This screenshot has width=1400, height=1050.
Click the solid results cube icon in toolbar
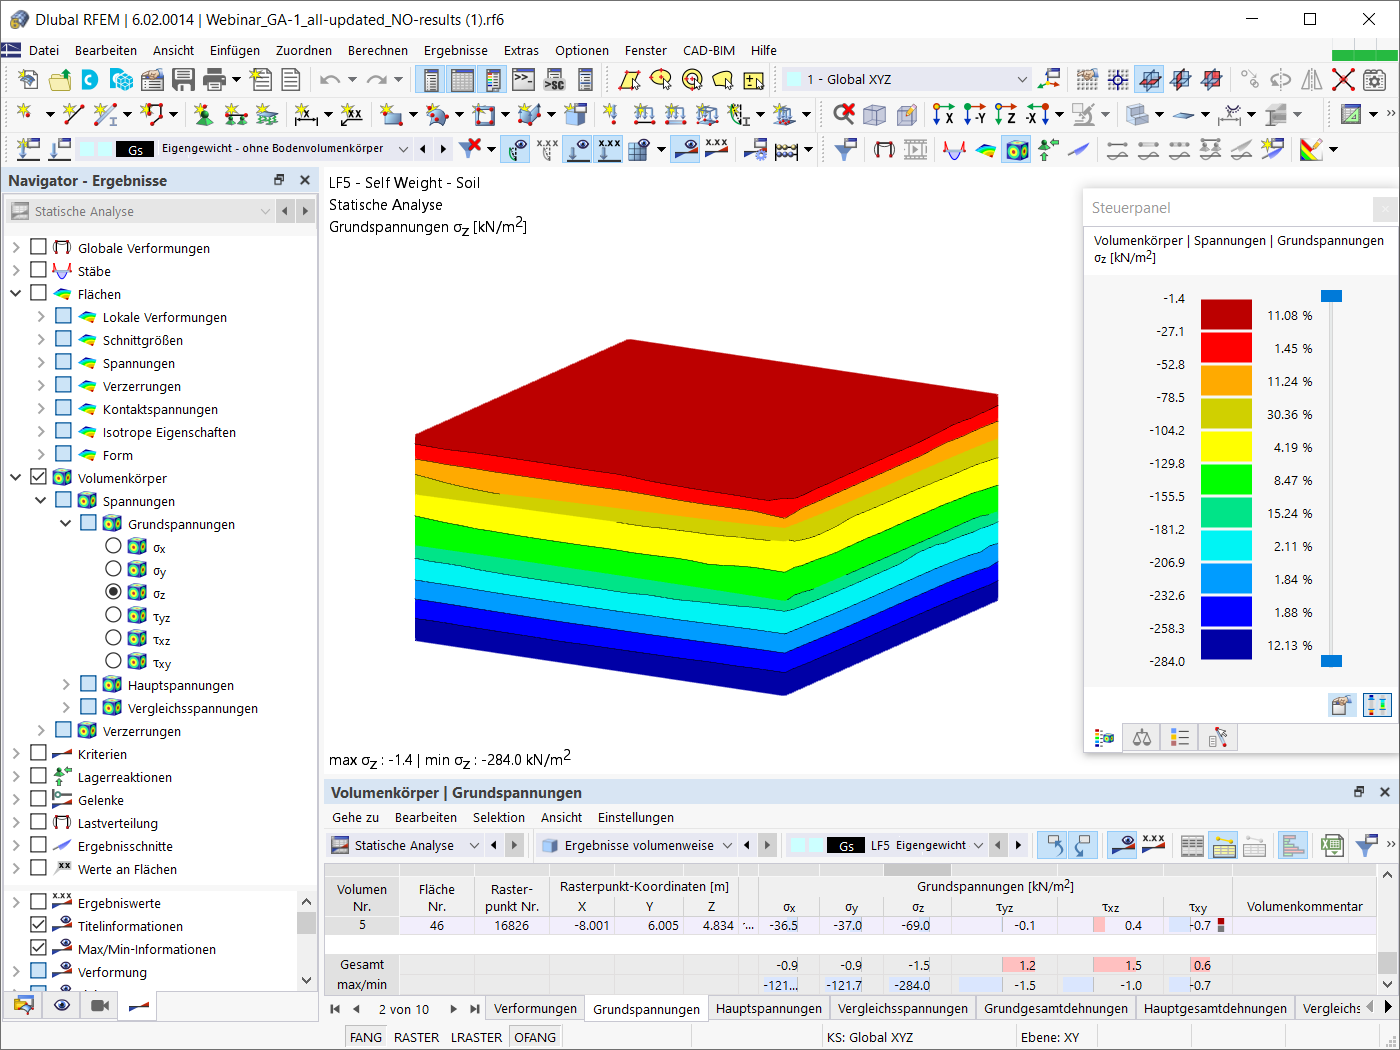(x=1017, y=150)
